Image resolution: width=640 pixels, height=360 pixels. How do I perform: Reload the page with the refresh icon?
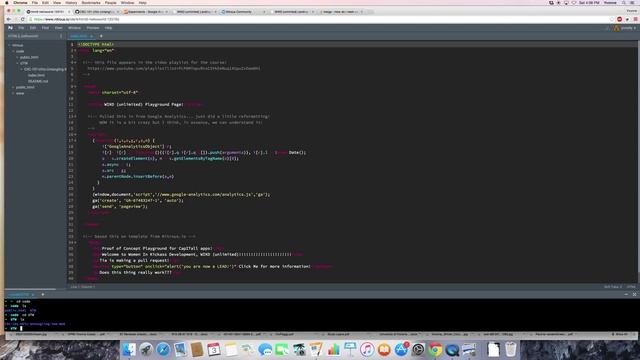[x=22, y=19]
